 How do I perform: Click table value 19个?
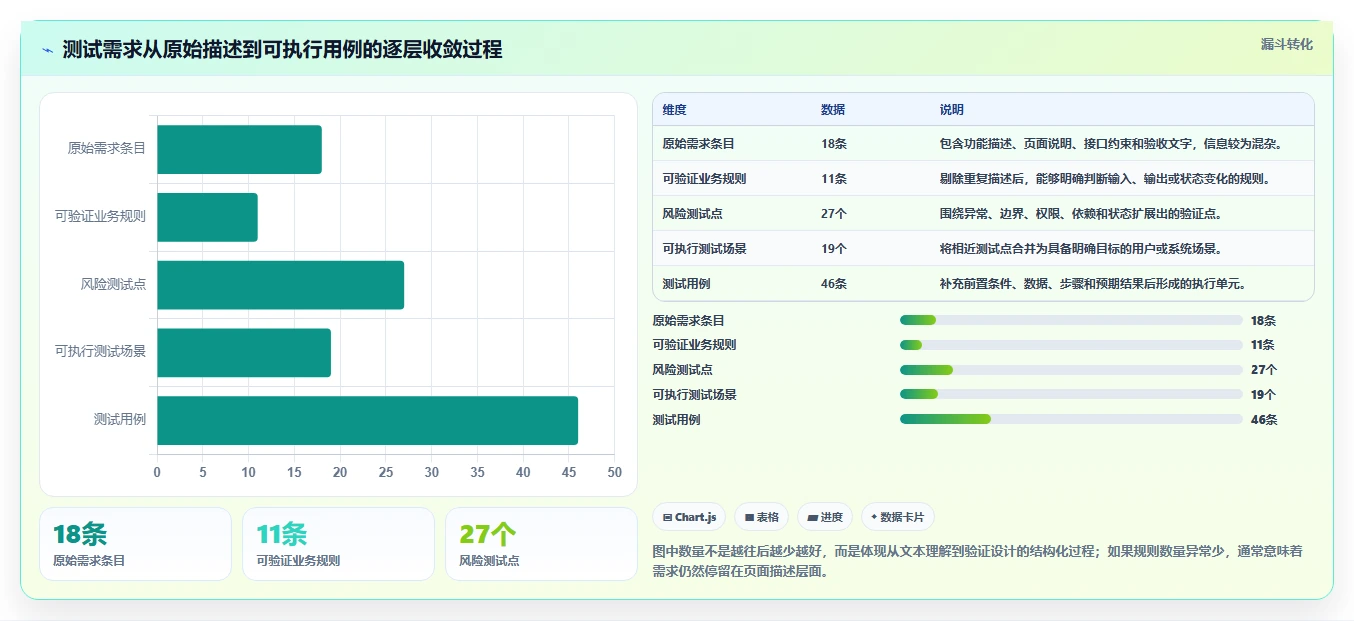[834, 249]
